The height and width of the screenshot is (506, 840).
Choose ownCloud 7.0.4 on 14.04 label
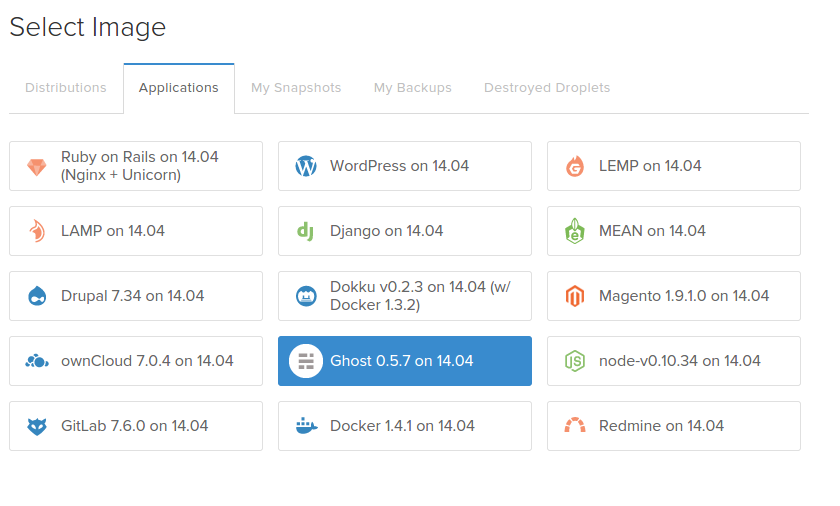tap(147, 361)
